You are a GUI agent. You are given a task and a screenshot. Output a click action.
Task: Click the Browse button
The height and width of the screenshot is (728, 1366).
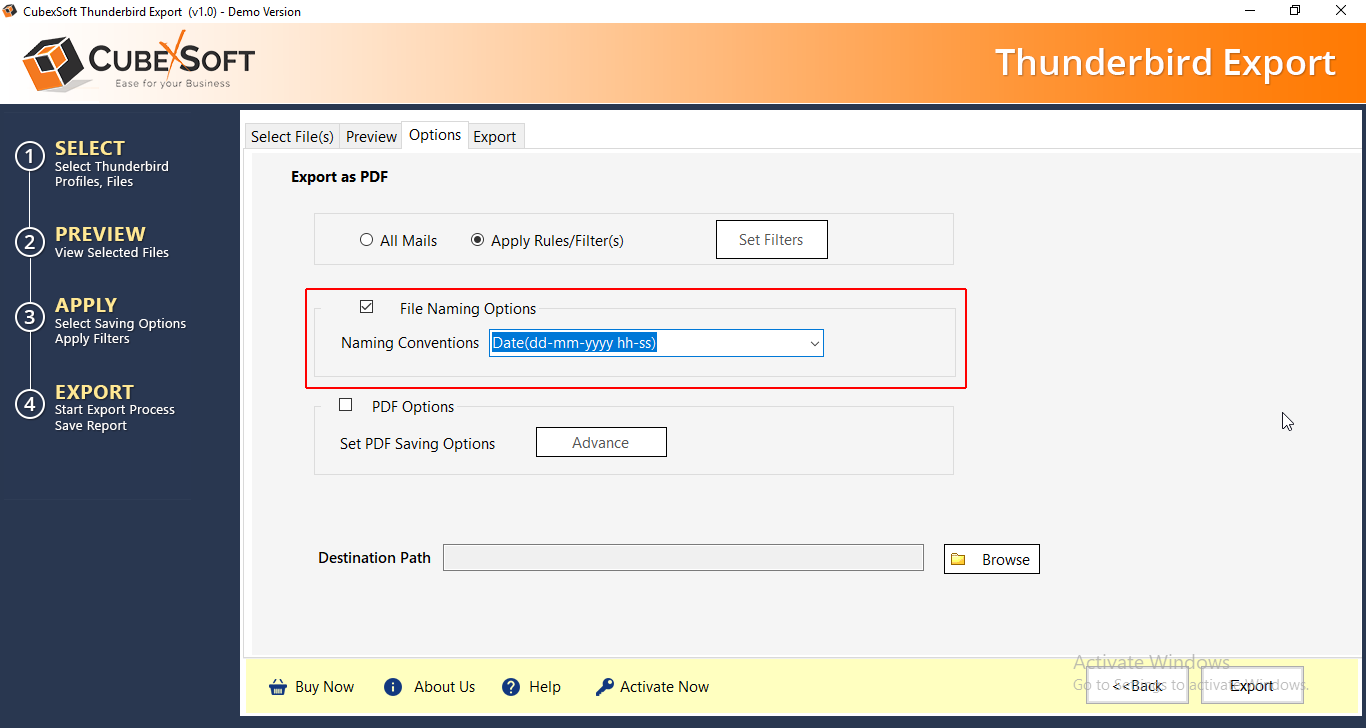[992, 559]
